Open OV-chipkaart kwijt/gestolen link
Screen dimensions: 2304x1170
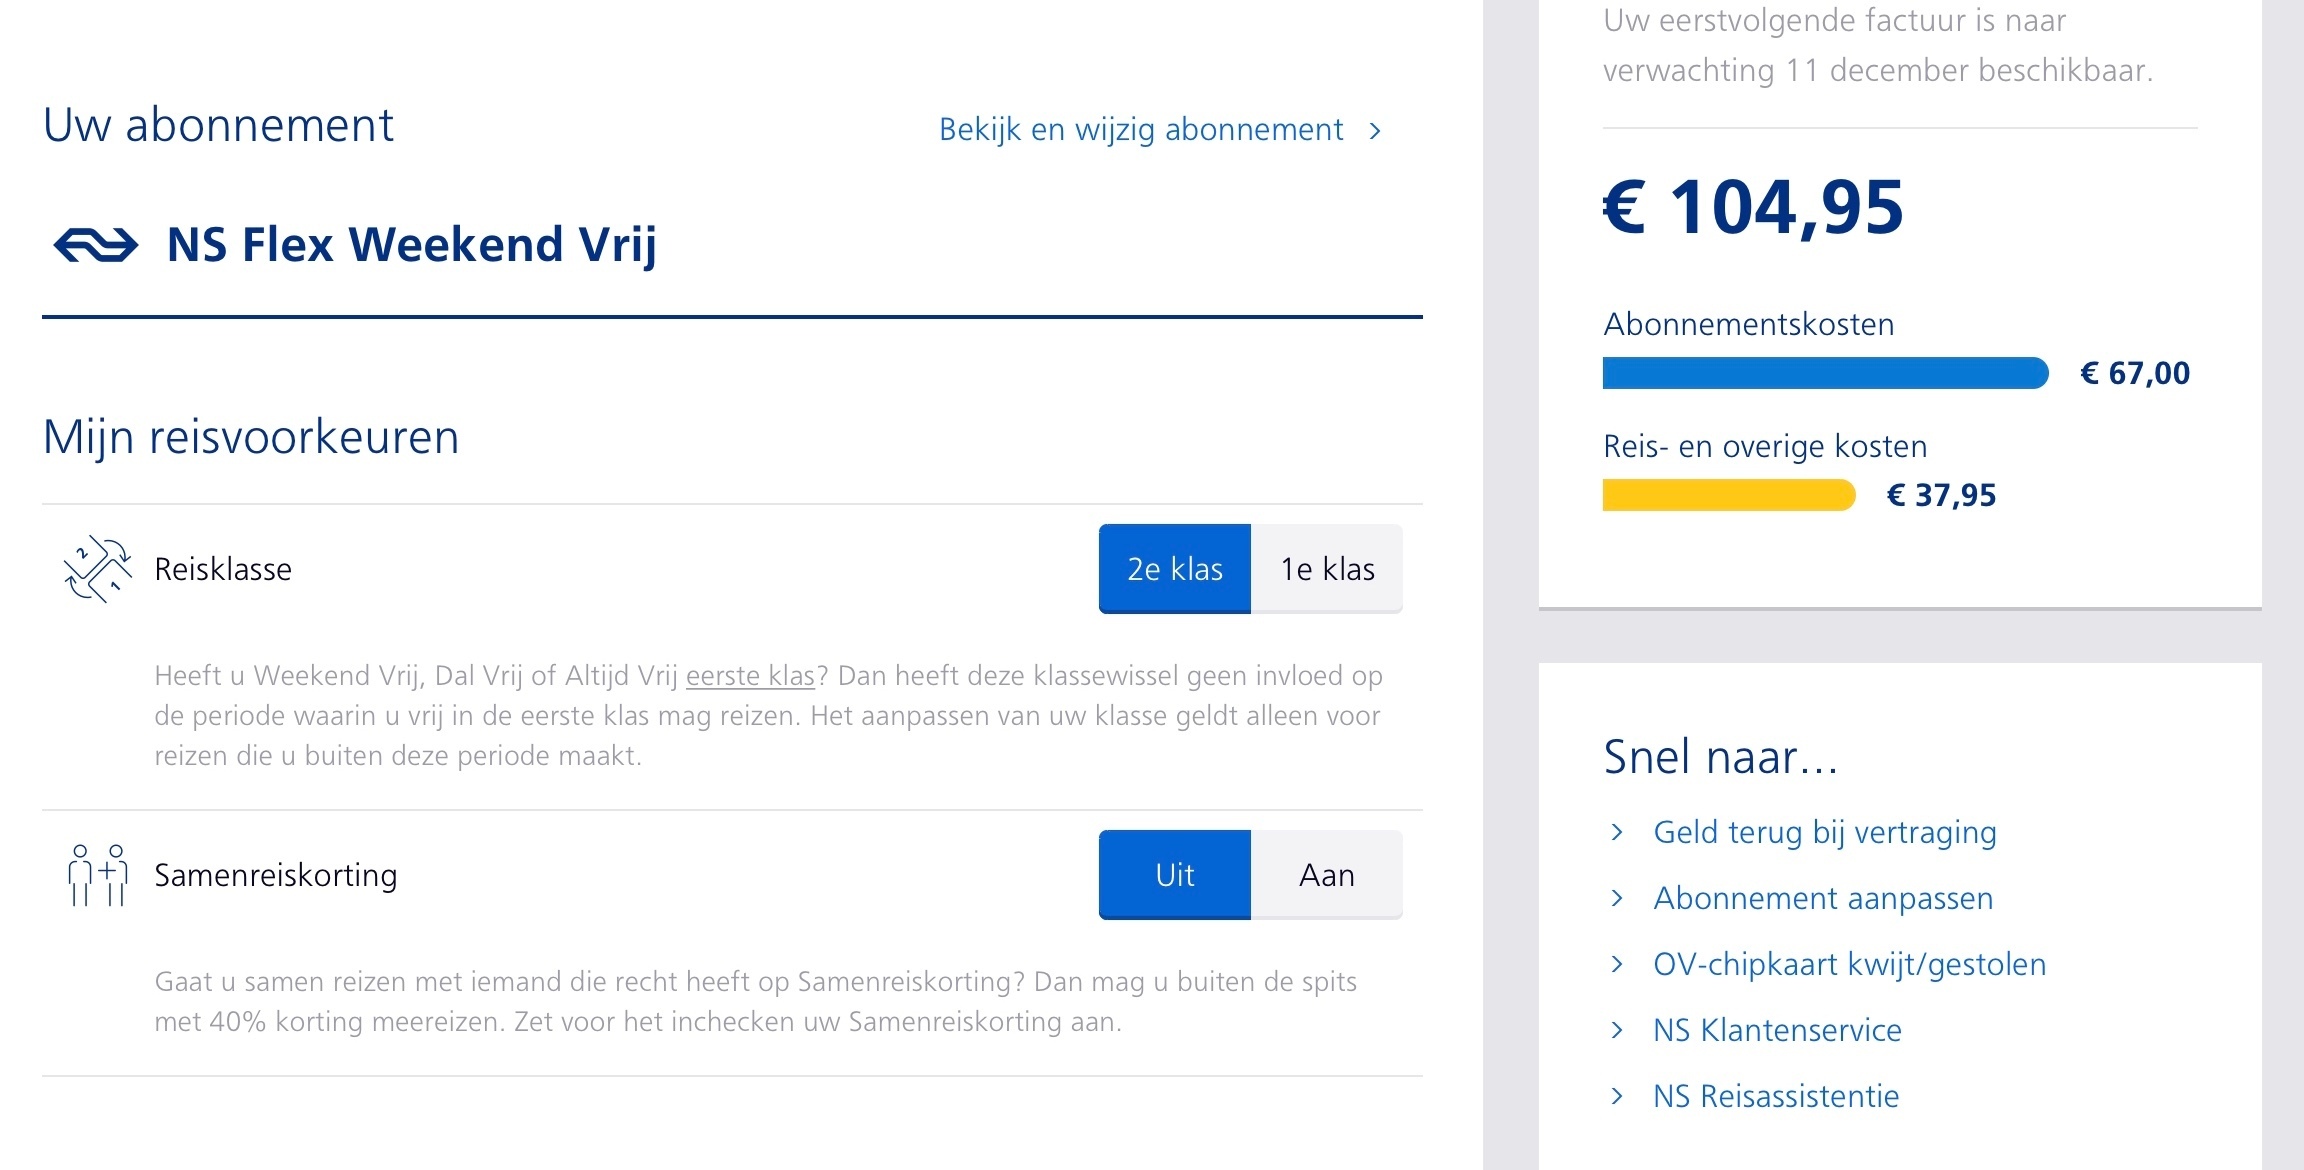click(x=1850, y=964)
